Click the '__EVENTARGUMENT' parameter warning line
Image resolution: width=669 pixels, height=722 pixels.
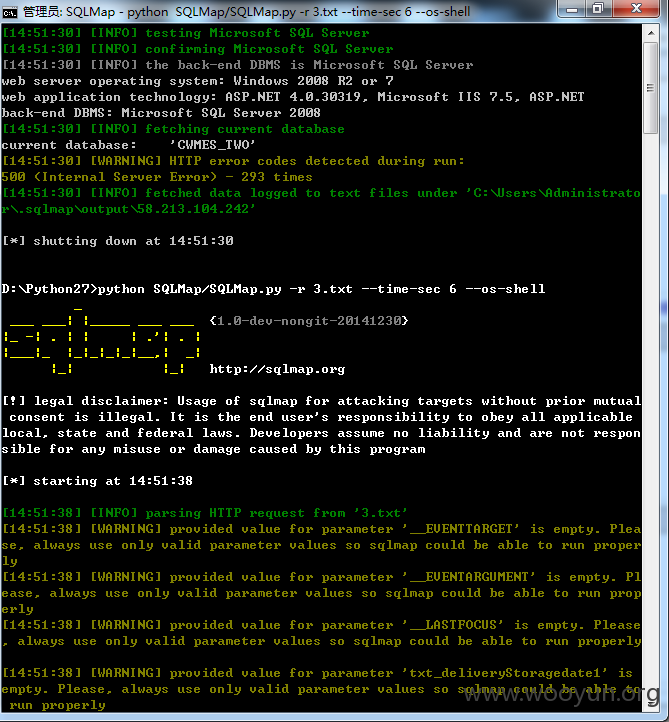click(x=321, y=593)
